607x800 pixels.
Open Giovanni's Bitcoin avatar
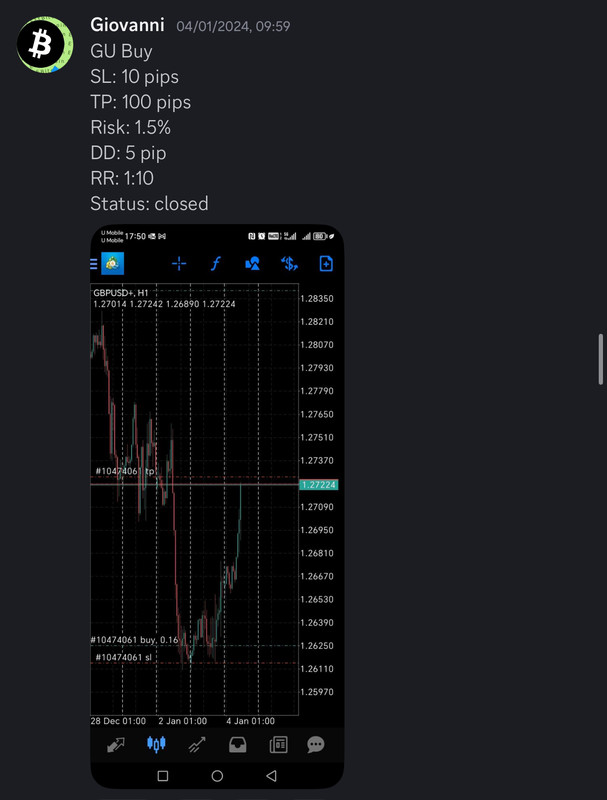44,44
